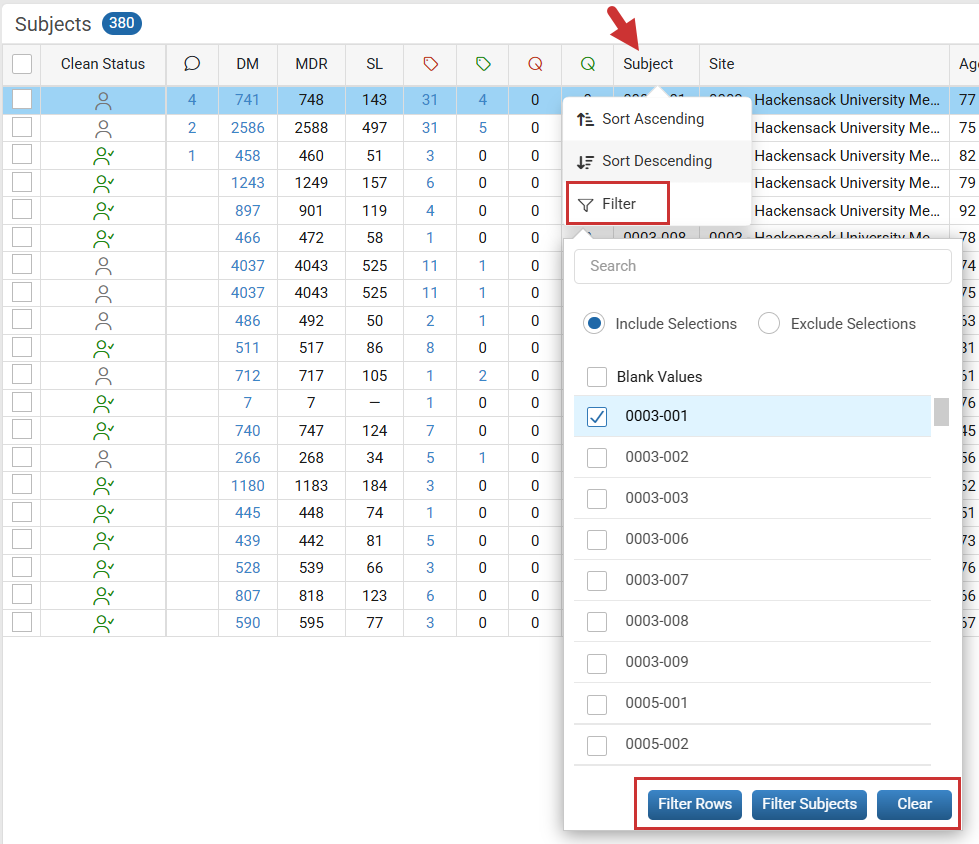
Task: Uncheck the 0003-001 filter checkbox
Action: pyautogui.click(x=597, y=416)
